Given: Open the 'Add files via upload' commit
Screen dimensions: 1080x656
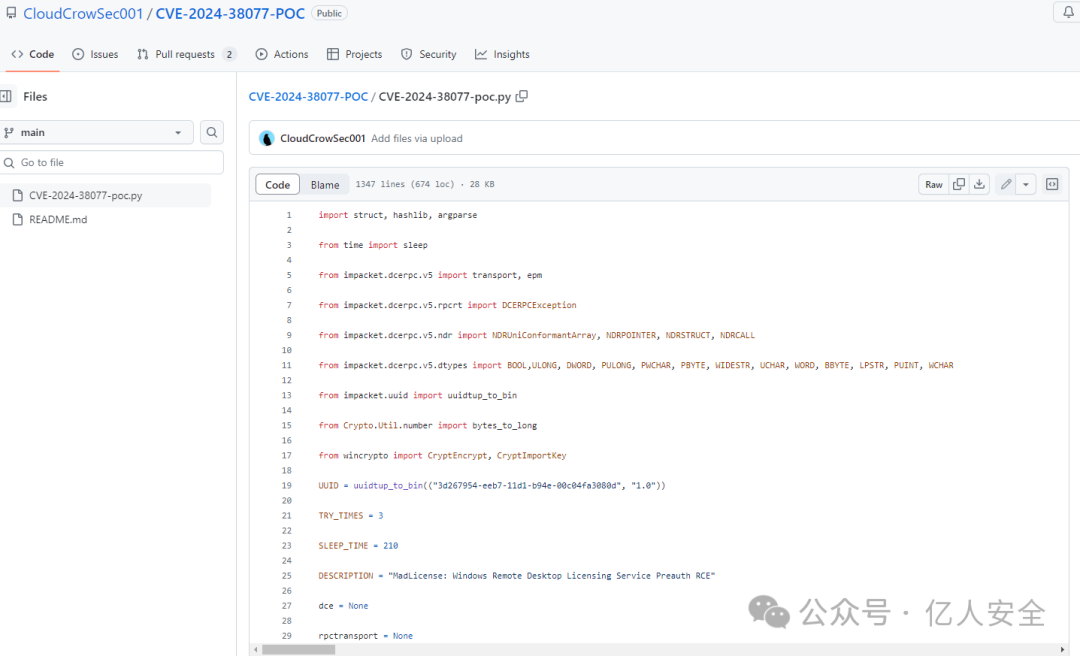Looking at the screenshot, I should (417, 139).
